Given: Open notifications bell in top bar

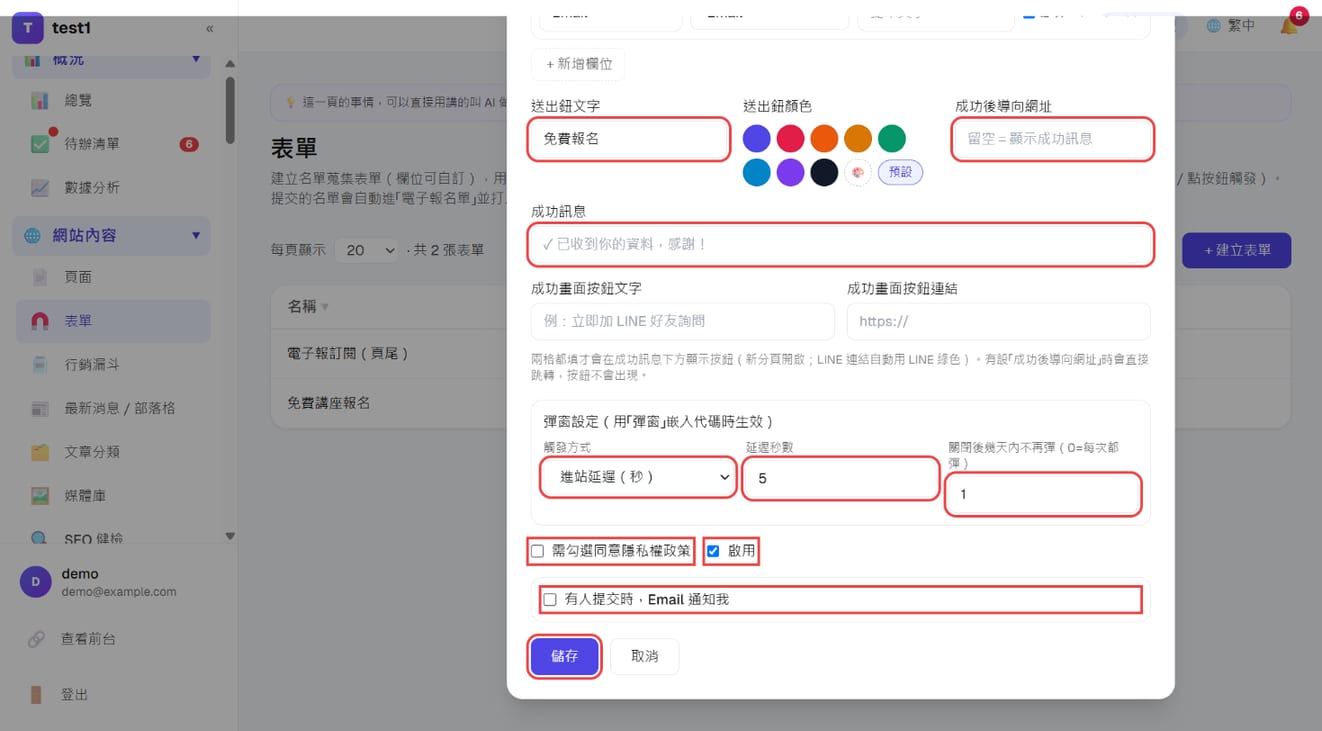Looking at the screenshot, I should (1289, 26).
